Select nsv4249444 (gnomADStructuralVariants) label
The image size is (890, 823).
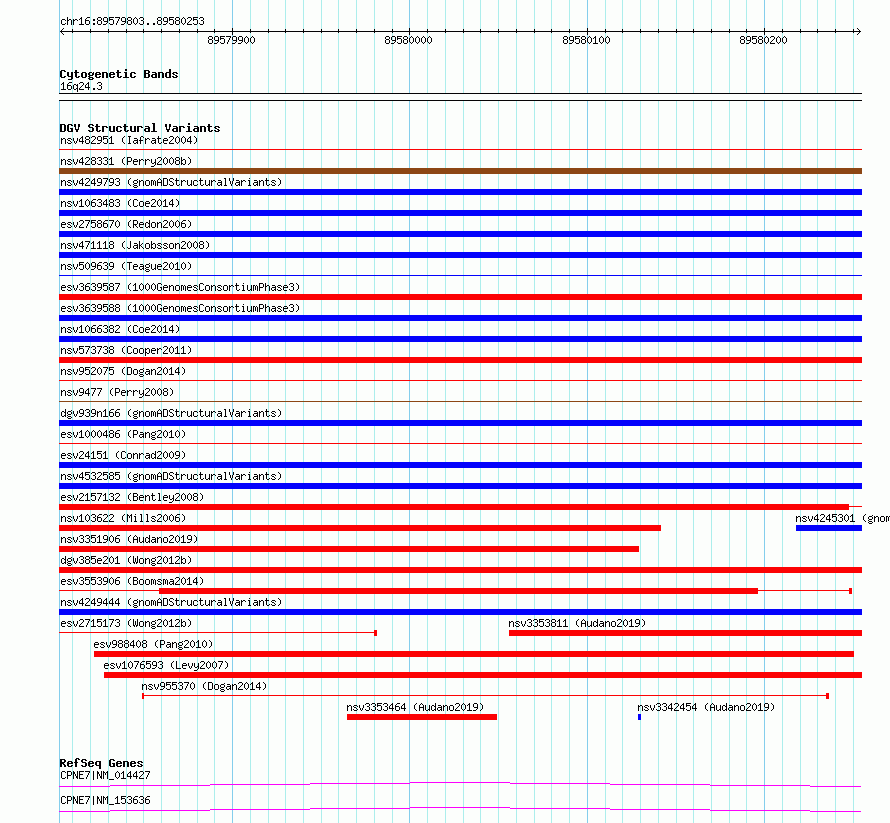[171, 602]
